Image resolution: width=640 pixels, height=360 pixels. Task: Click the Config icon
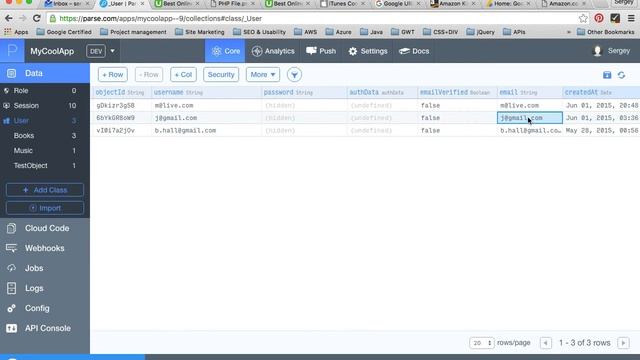pyautogui.click(x=11, y=308)
